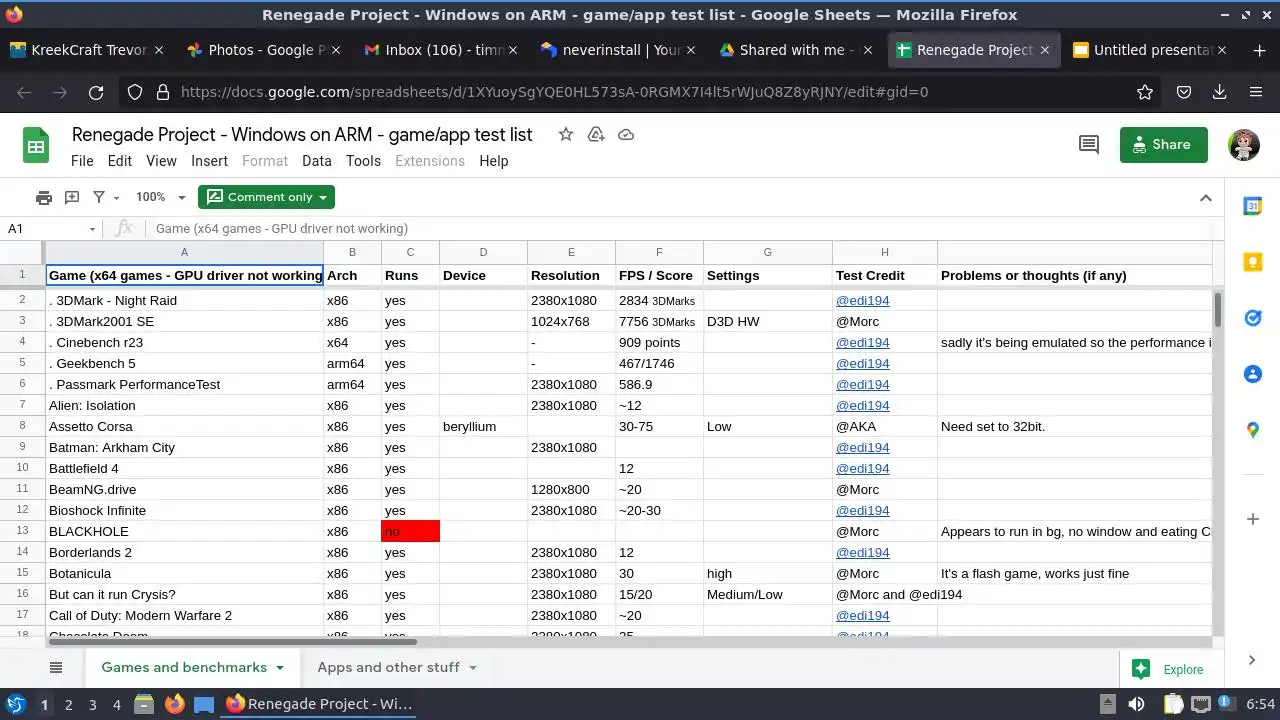
Task: Print the spreadsheet with printer icon
Action: coord(44,197)
